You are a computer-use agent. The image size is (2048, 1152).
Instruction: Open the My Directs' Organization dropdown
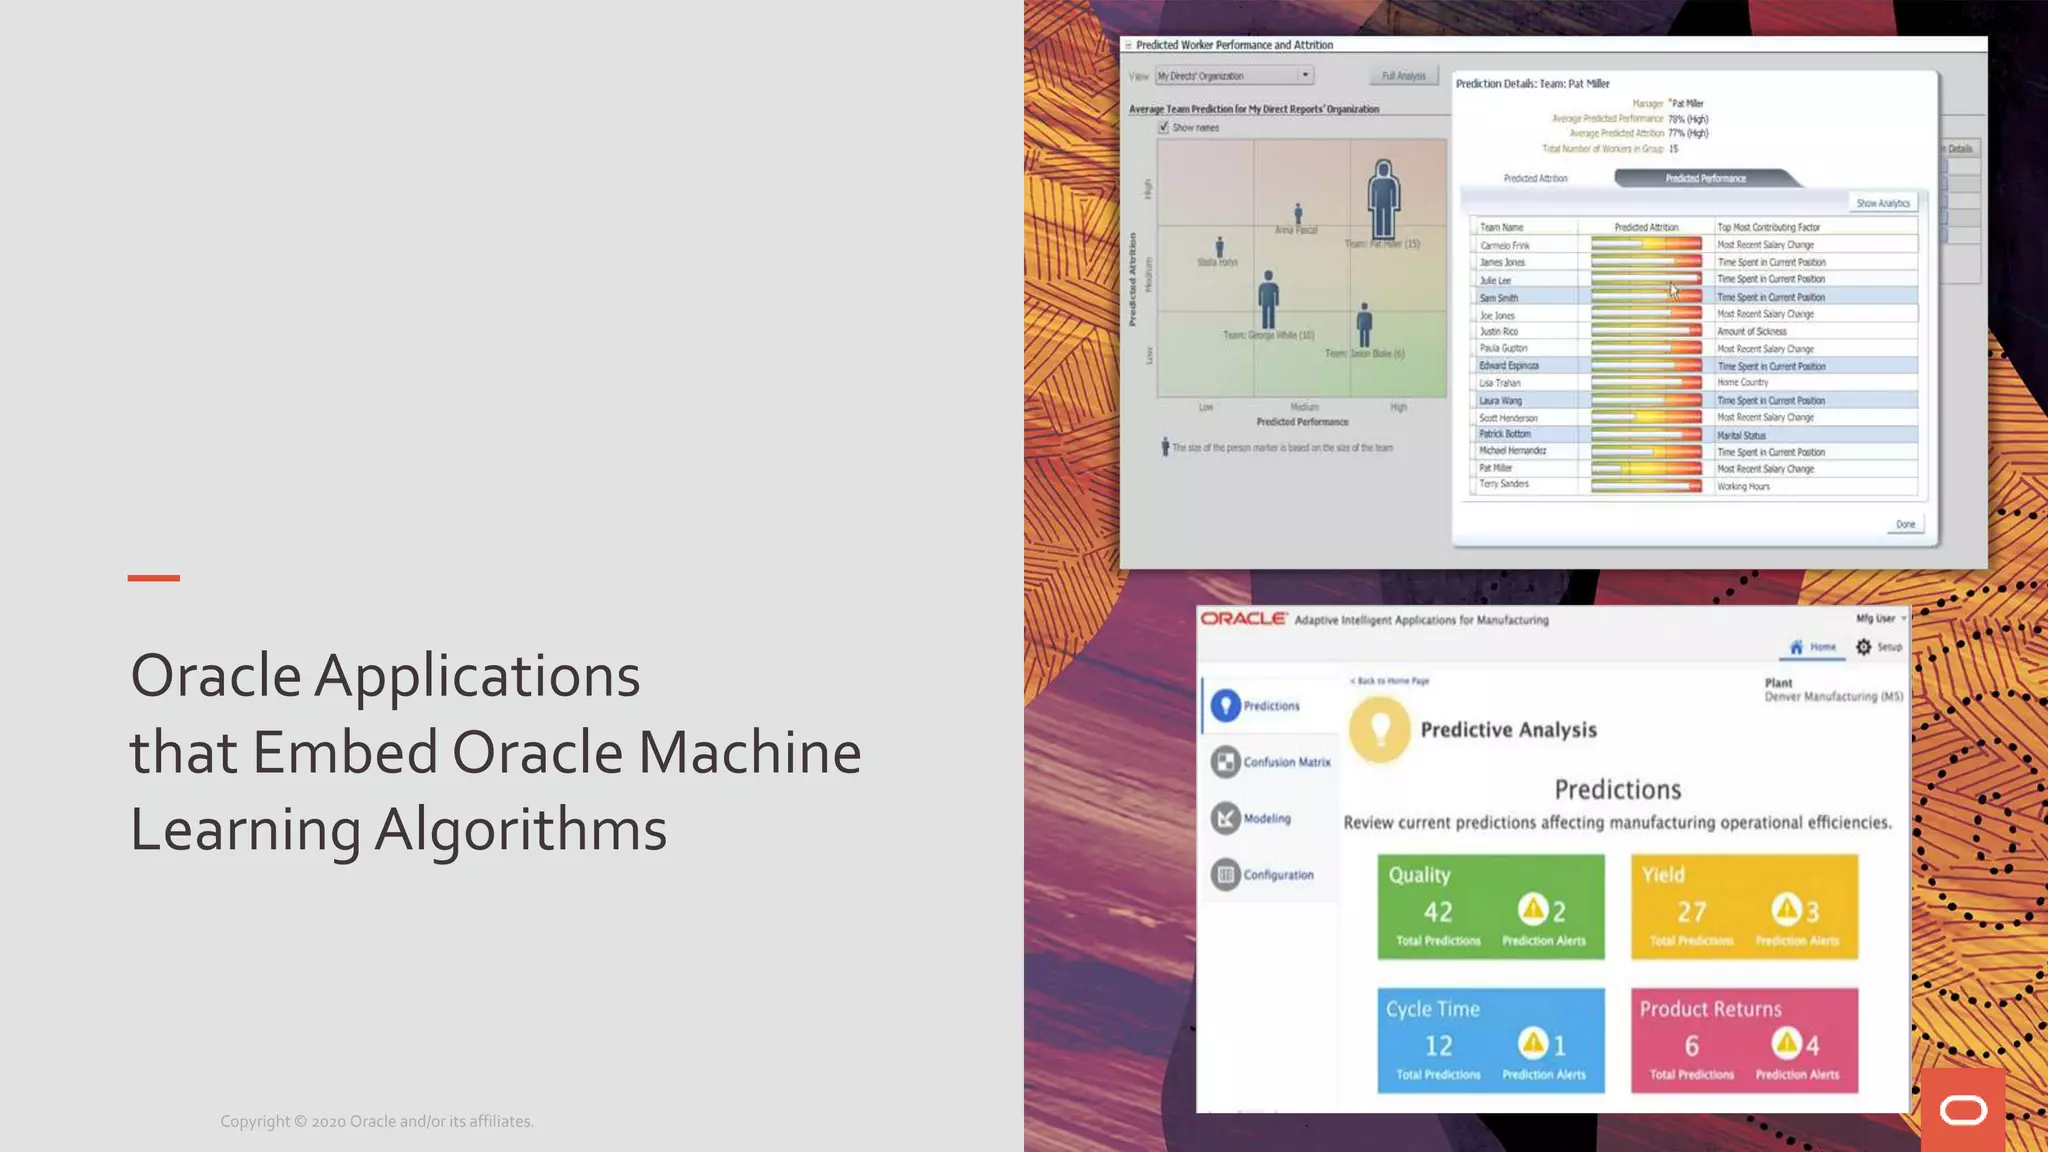[1305, 75]
